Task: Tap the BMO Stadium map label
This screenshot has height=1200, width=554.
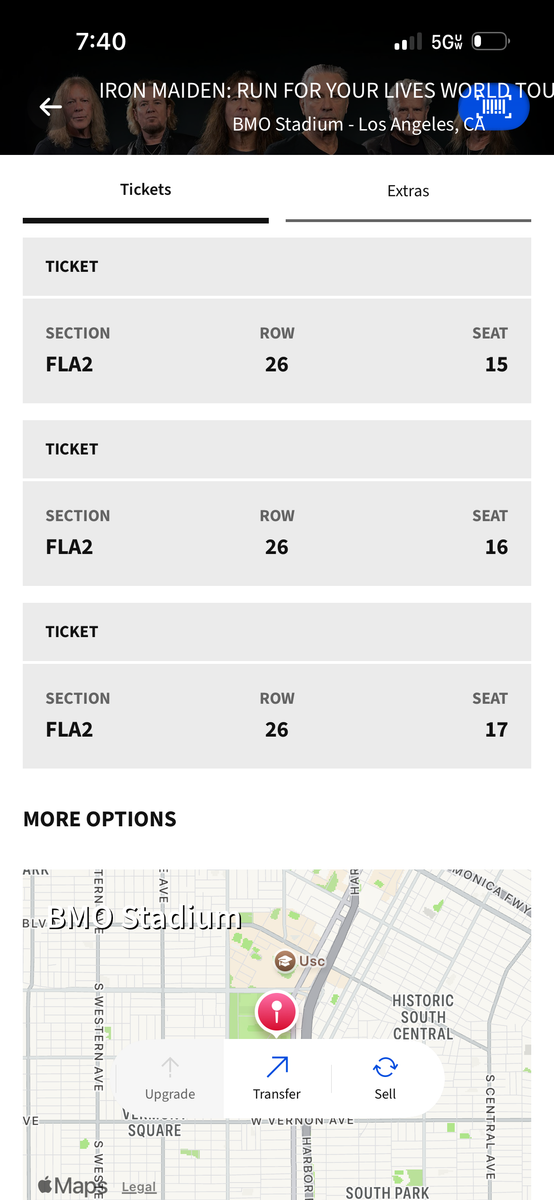Action: point(145,917)
